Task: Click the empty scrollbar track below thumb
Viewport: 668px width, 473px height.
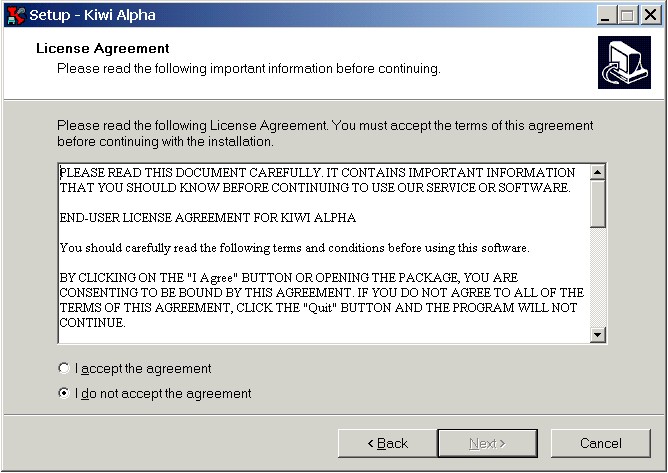Action: pyautogui.click(x=598, y=277)
